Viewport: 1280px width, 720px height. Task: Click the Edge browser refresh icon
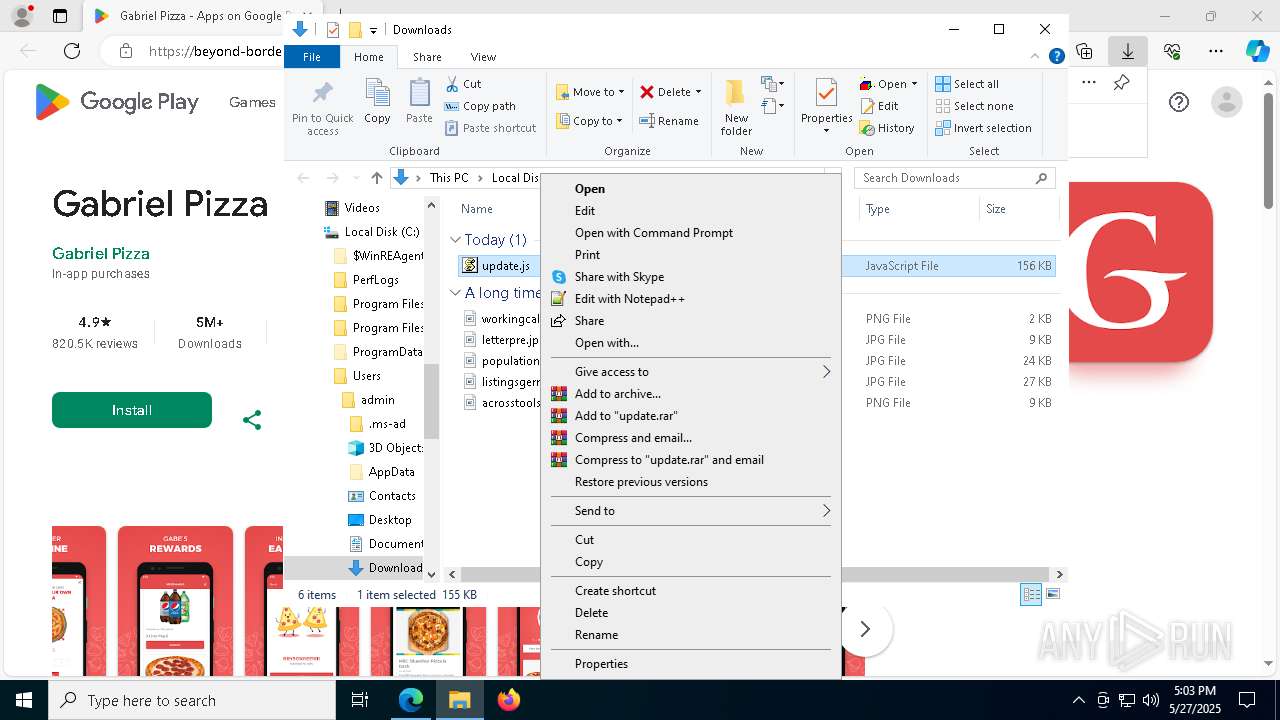(72, 51)
